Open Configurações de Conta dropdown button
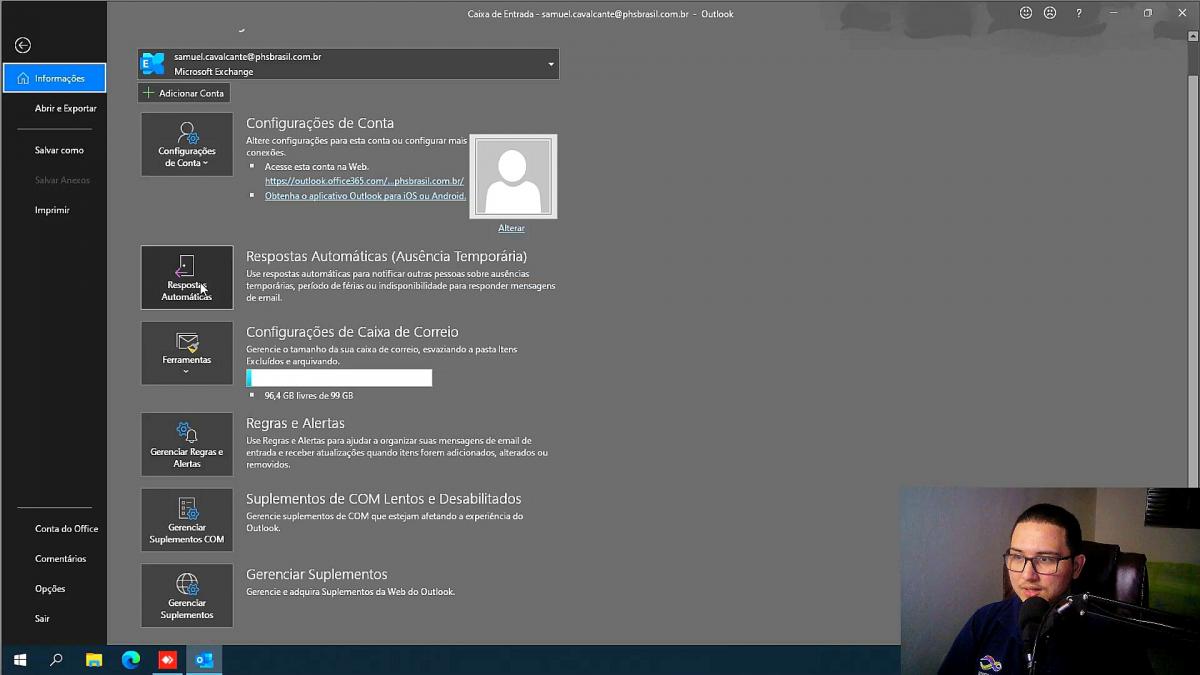 click(187, 144)
